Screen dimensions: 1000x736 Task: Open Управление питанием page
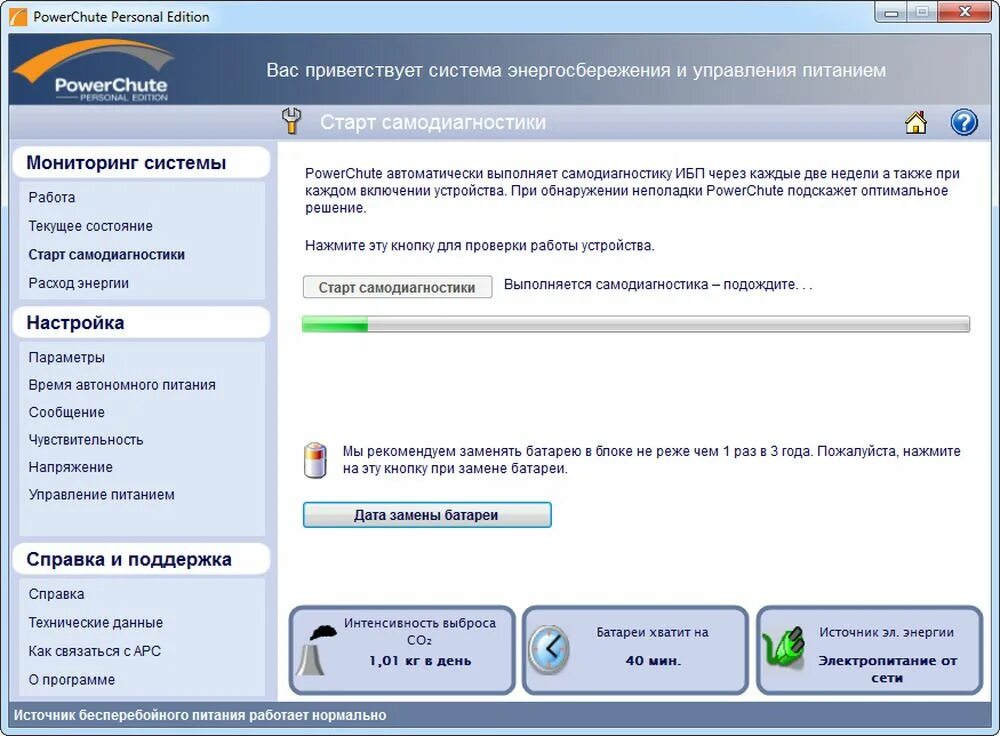(x=101, y=495)
